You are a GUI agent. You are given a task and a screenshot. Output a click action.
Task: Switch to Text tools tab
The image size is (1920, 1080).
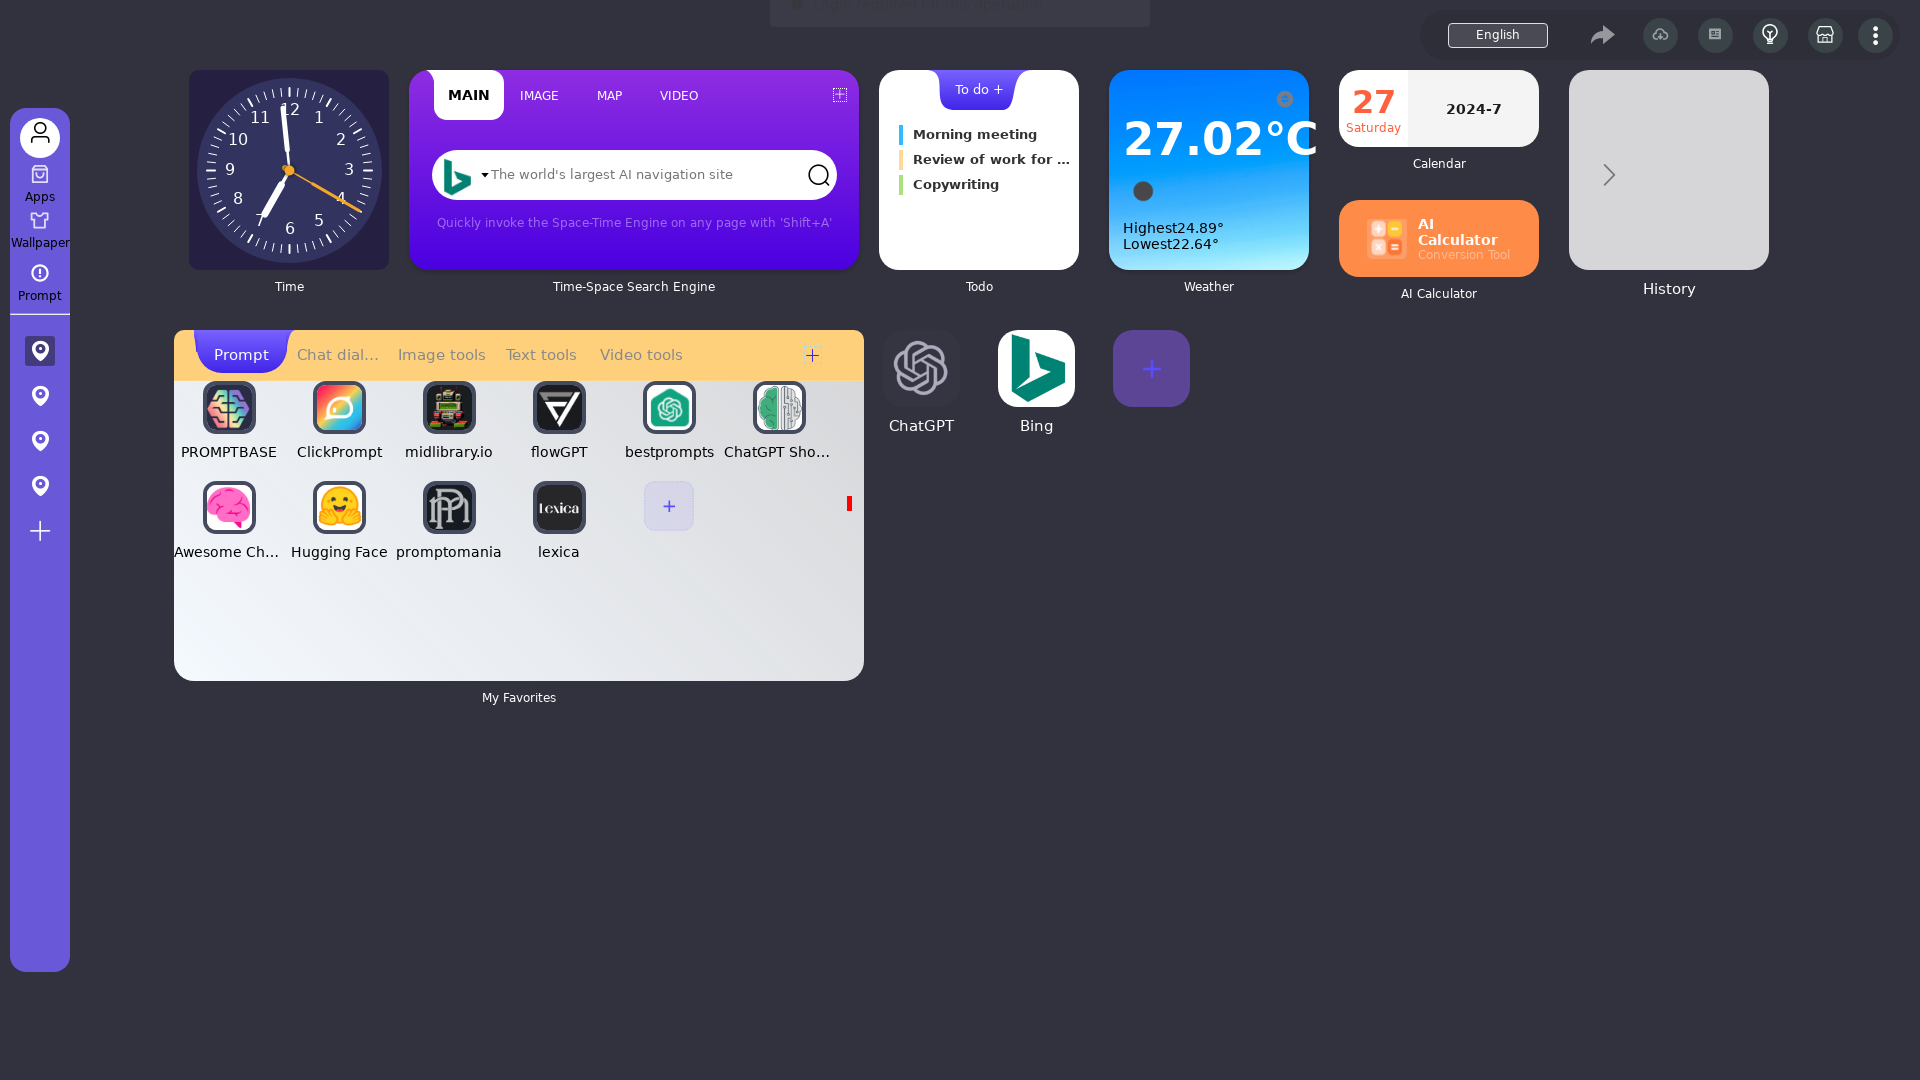pos(541,355)
